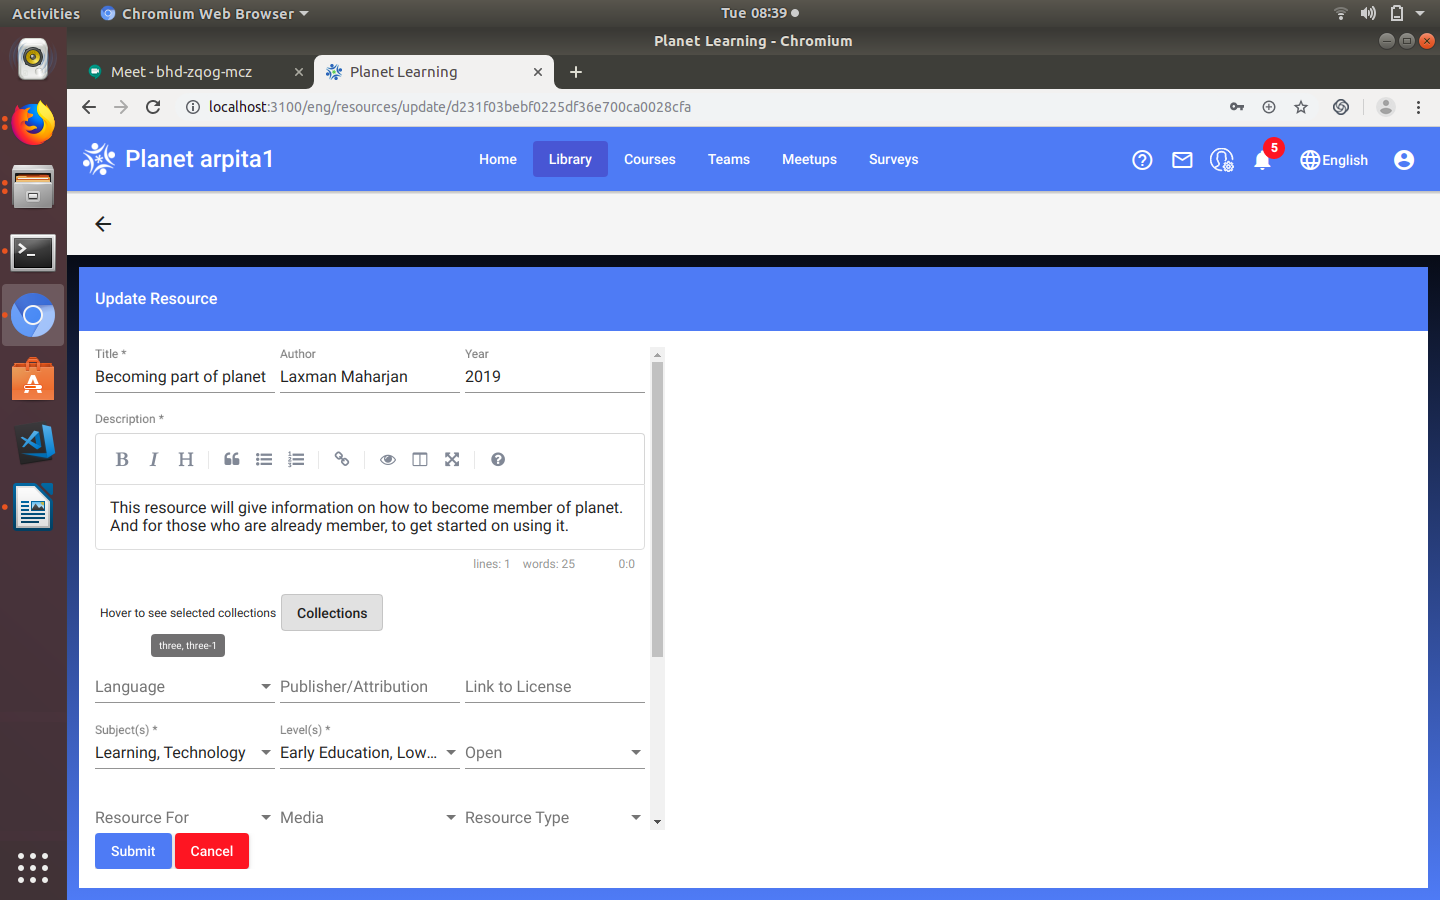Create an unordered list in description
This screenshot has width=1440, height=900.
tap(263, 459)
